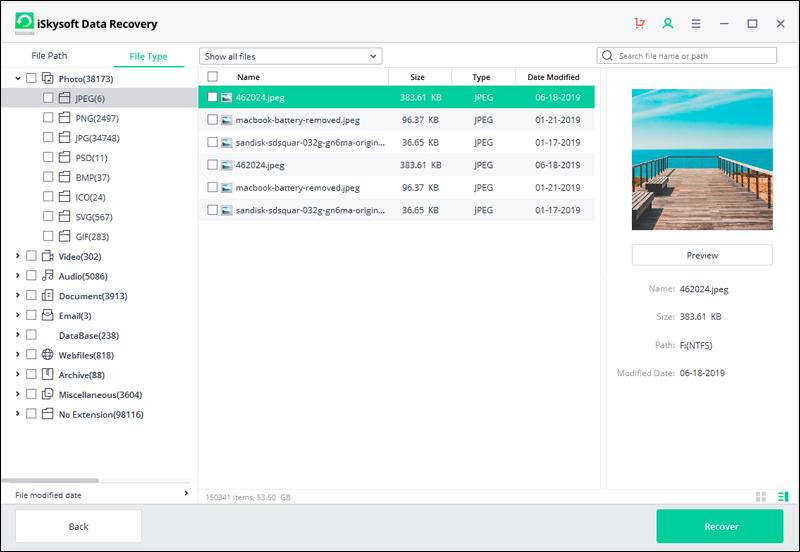Viewport: 800px width, 552px height.
Task: Sort by the Name column header
Action: pyautogui.click(x=248, y=77)
